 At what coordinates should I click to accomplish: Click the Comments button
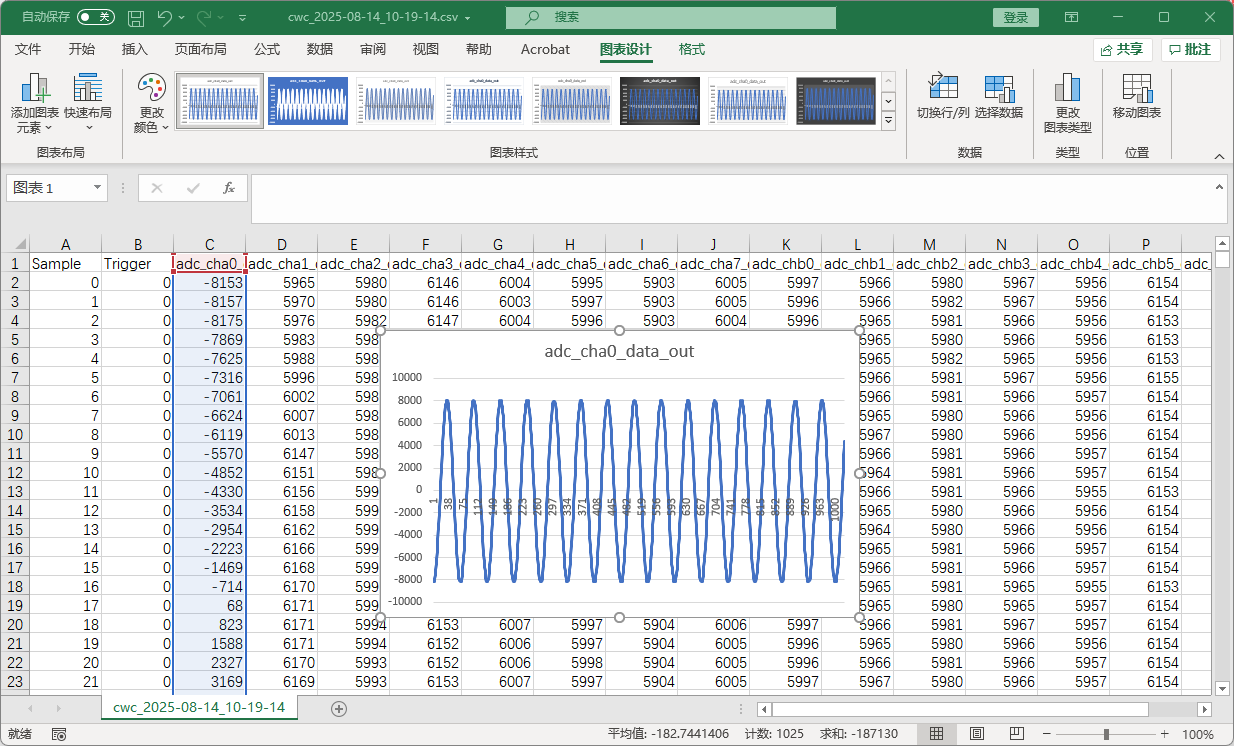1190,49
